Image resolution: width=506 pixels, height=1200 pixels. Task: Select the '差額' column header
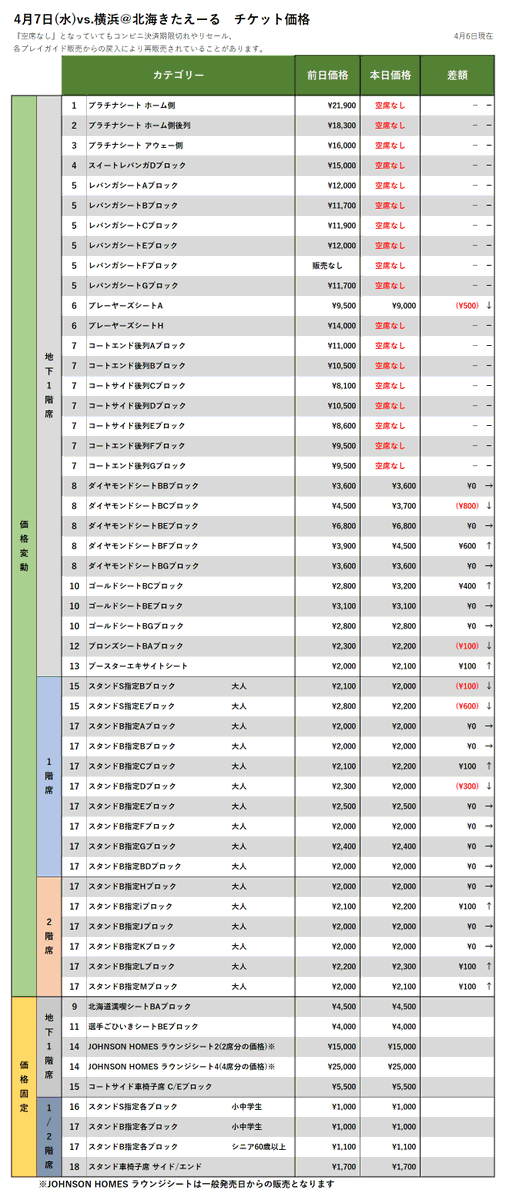pos(457,75)
